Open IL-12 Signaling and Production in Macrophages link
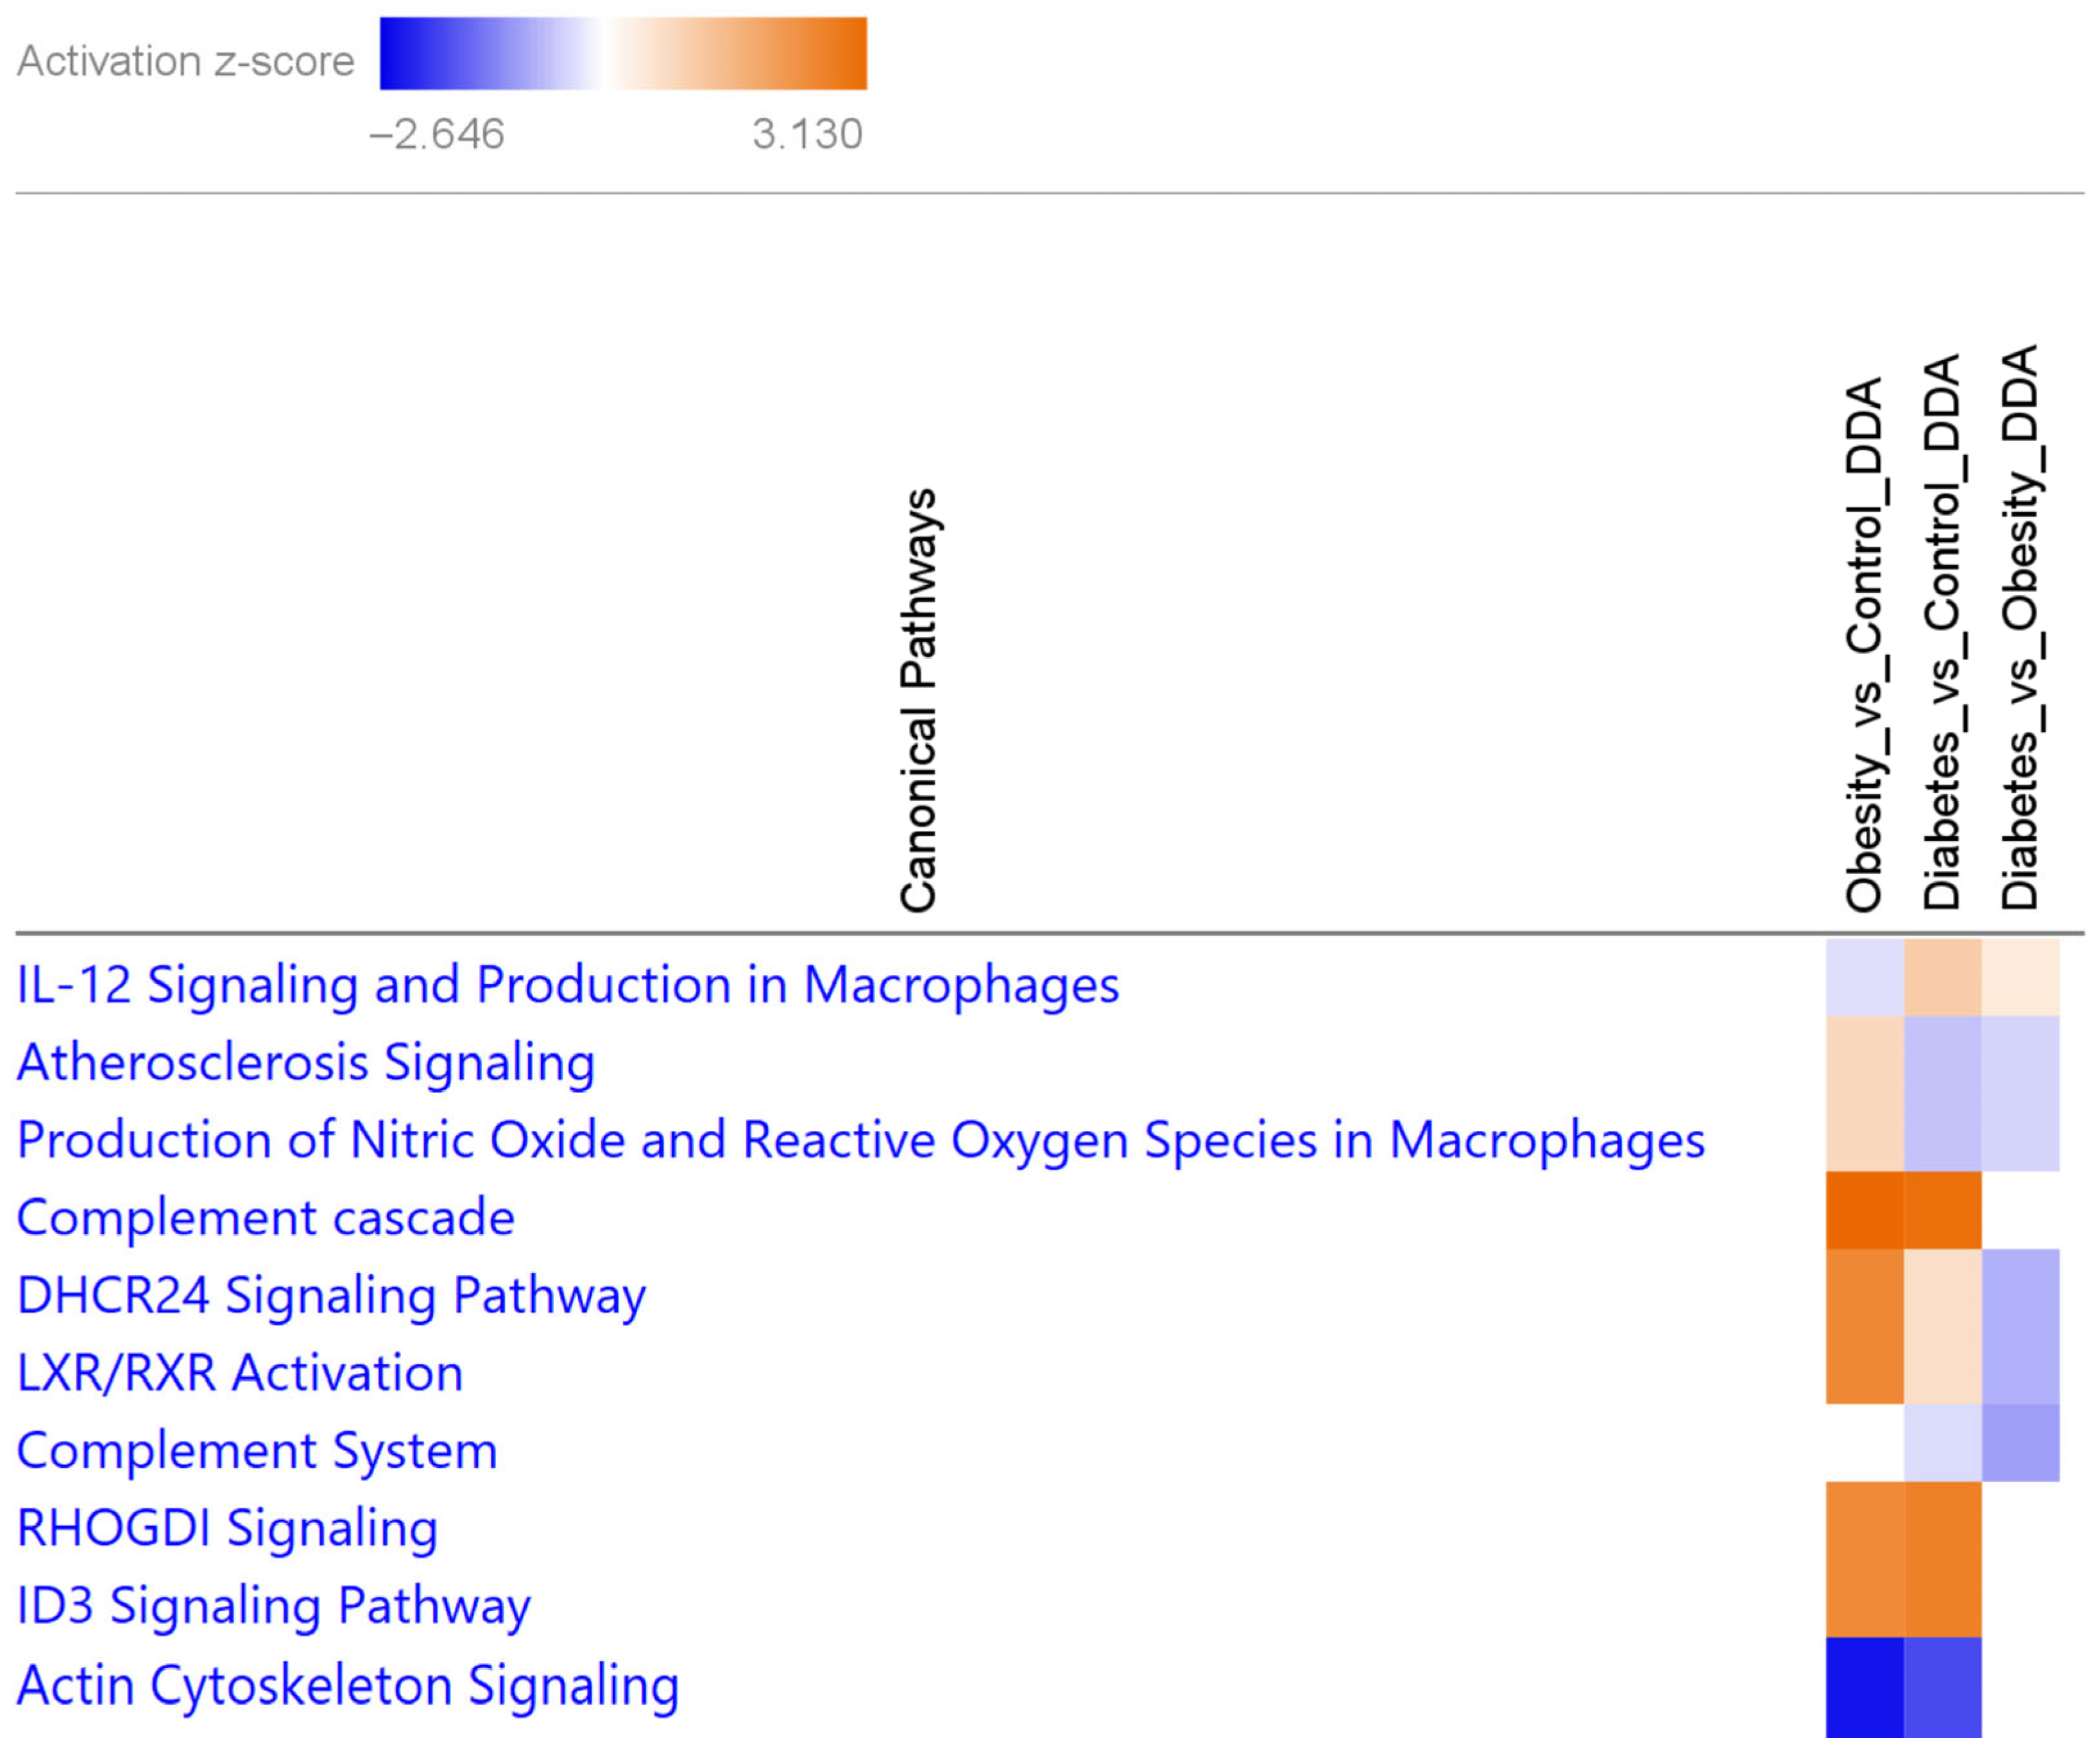The image size is (2100, 1752). 567,986
